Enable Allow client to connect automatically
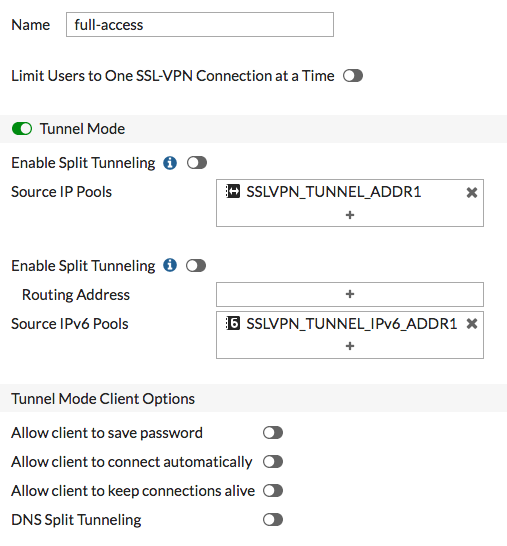Viewport: 507px width, 546px height. tap(273, 462)
